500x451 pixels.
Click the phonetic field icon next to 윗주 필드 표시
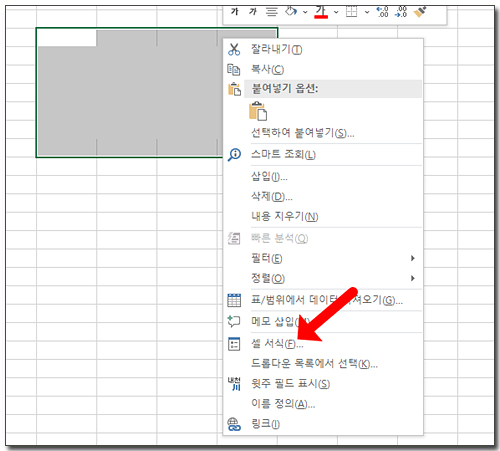(x=234, y=384)
